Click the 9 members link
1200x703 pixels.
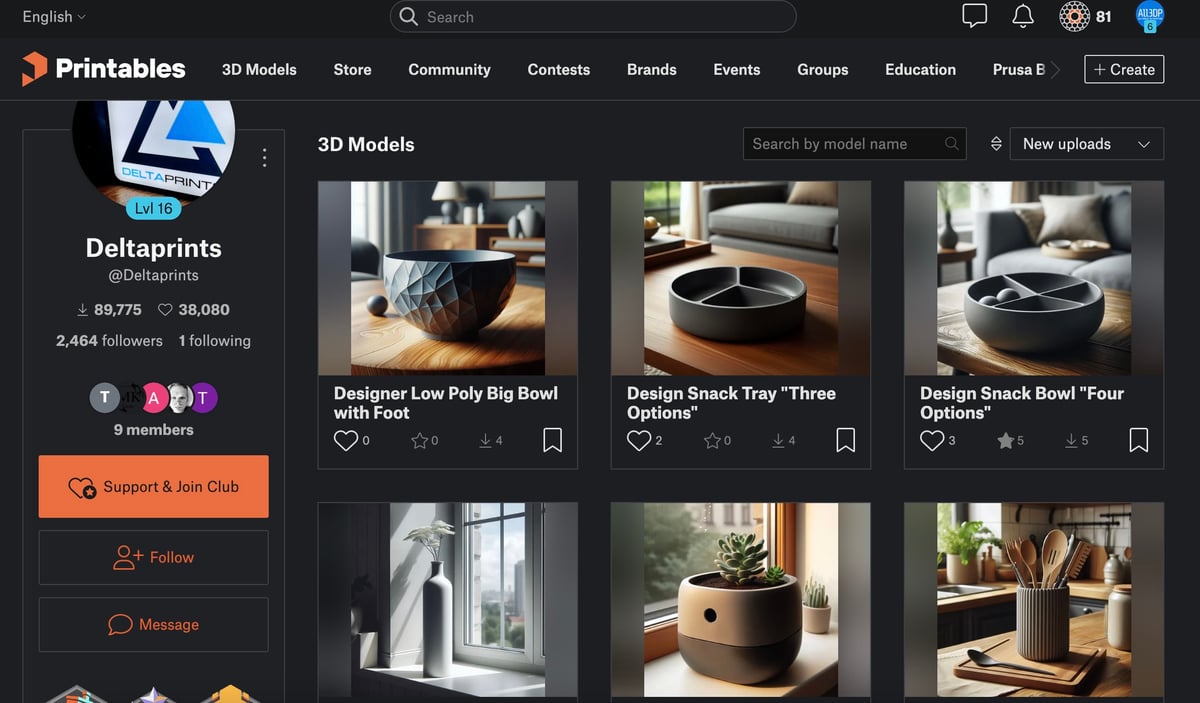pos(153,430)
